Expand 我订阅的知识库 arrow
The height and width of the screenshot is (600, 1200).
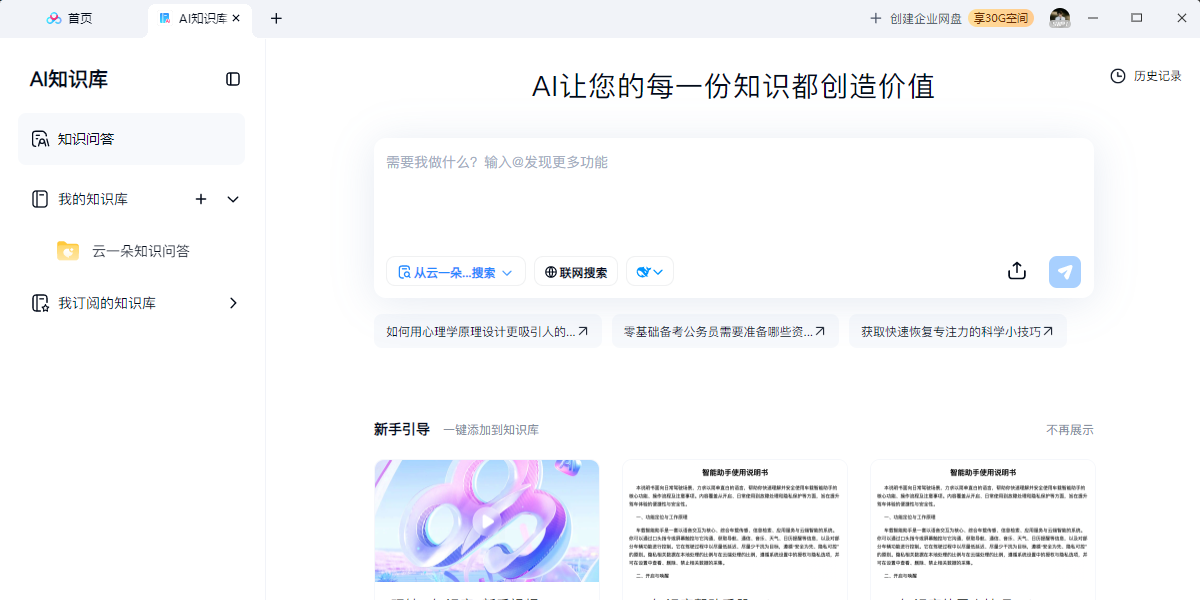click(233, 303)
